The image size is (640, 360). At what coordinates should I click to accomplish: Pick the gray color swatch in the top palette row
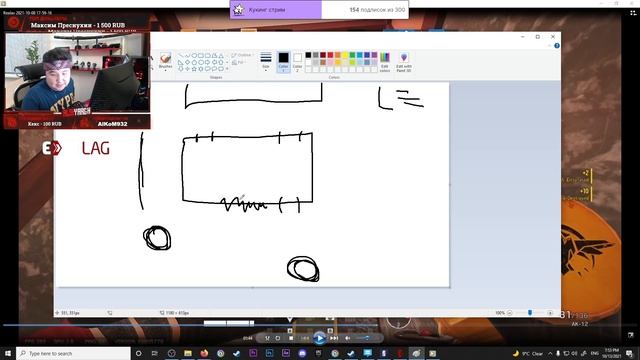(316, 55)
